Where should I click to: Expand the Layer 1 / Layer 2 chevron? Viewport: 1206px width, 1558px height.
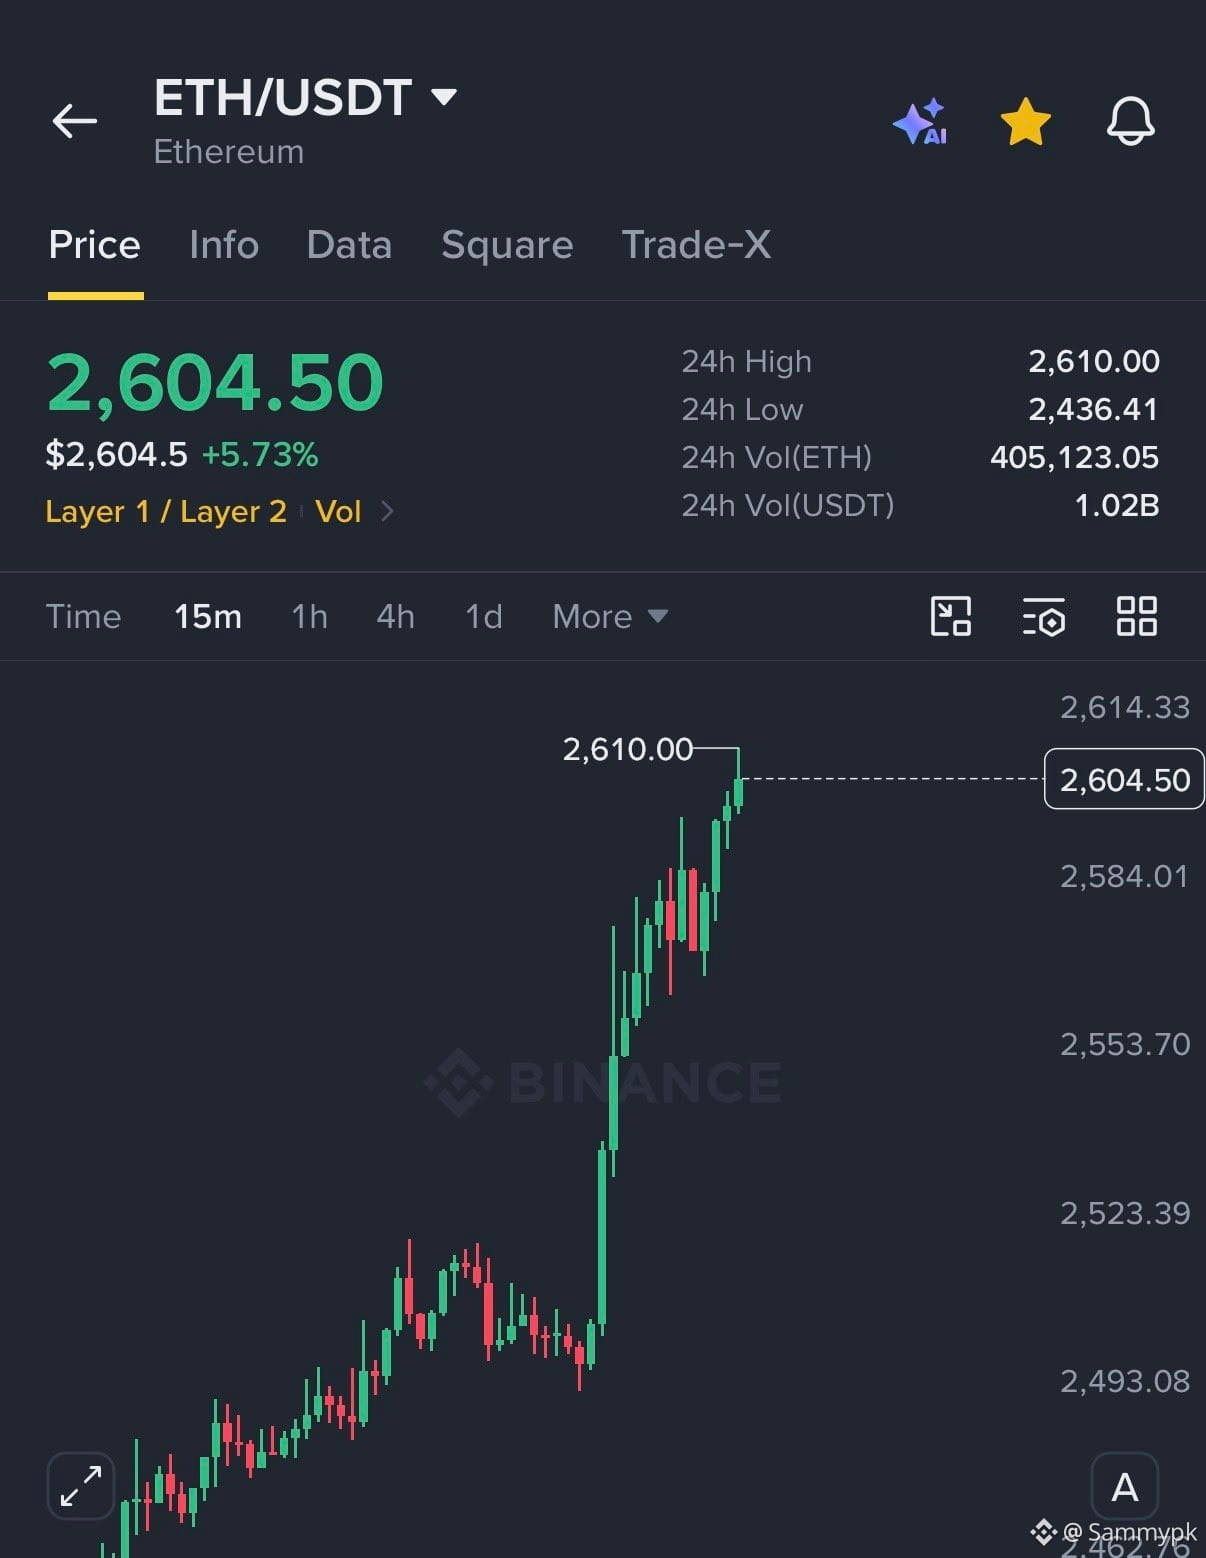pos(388,512)
